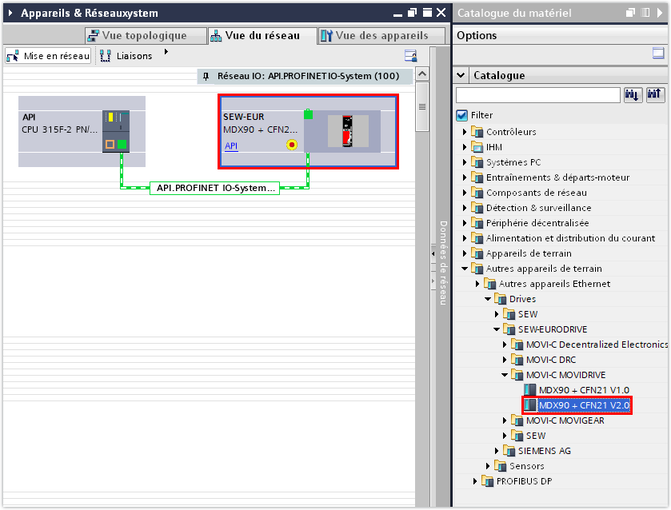The image size is (671, 510).
Task: Expand the Contrôleurs folder
Action: [465, 132]
